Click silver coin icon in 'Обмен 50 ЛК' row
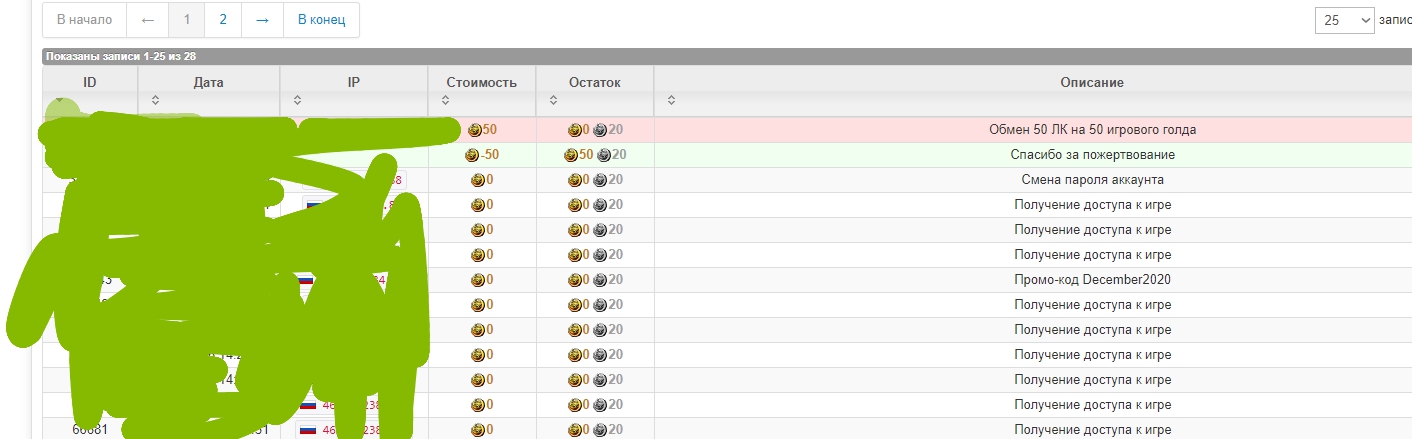 pyautogui.click(x=601, y=130)
